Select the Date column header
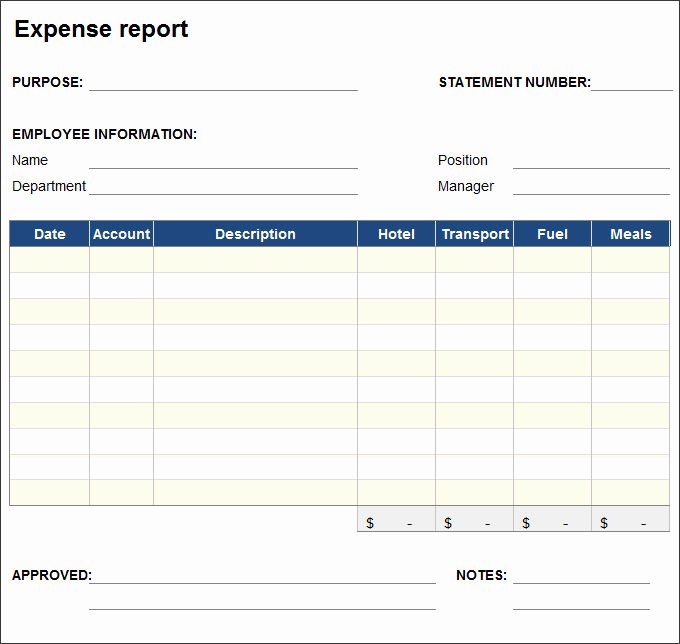 click(x=49, y=234)
